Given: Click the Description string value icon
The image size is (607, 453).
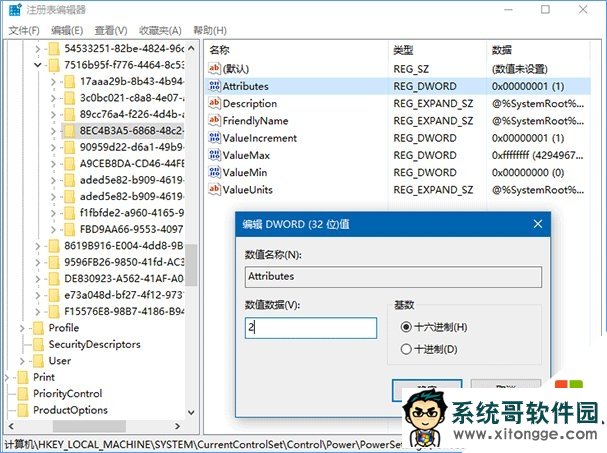Looking at the screenshot, I should pyautogui.click(x=214, y=103).
